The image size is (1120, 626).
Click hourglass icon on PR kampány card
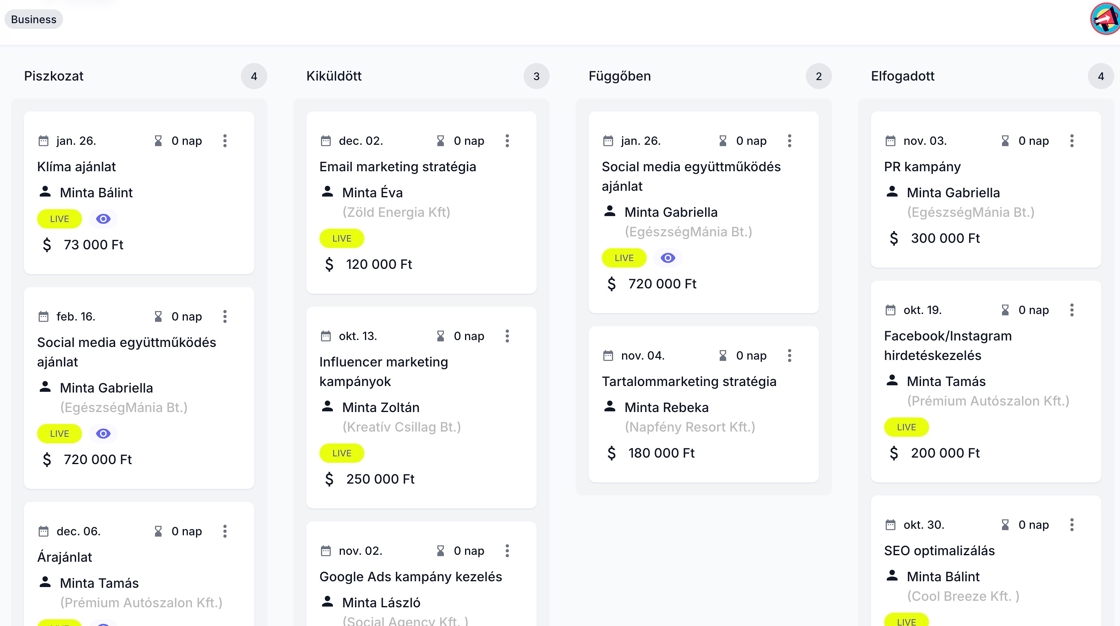[1005, 141]
